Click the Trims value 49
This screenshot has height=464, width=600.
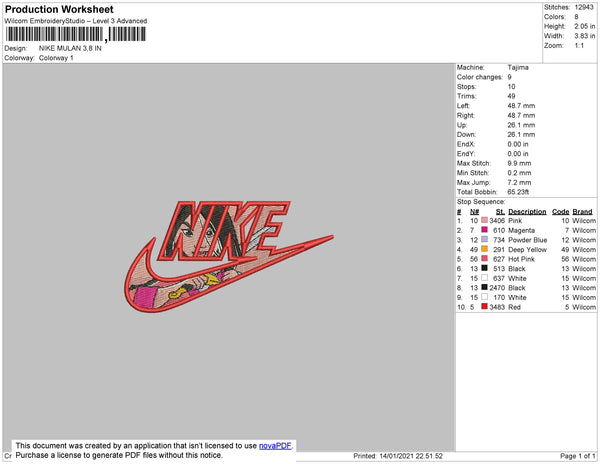pyautogui.click(x=511, y=96)
